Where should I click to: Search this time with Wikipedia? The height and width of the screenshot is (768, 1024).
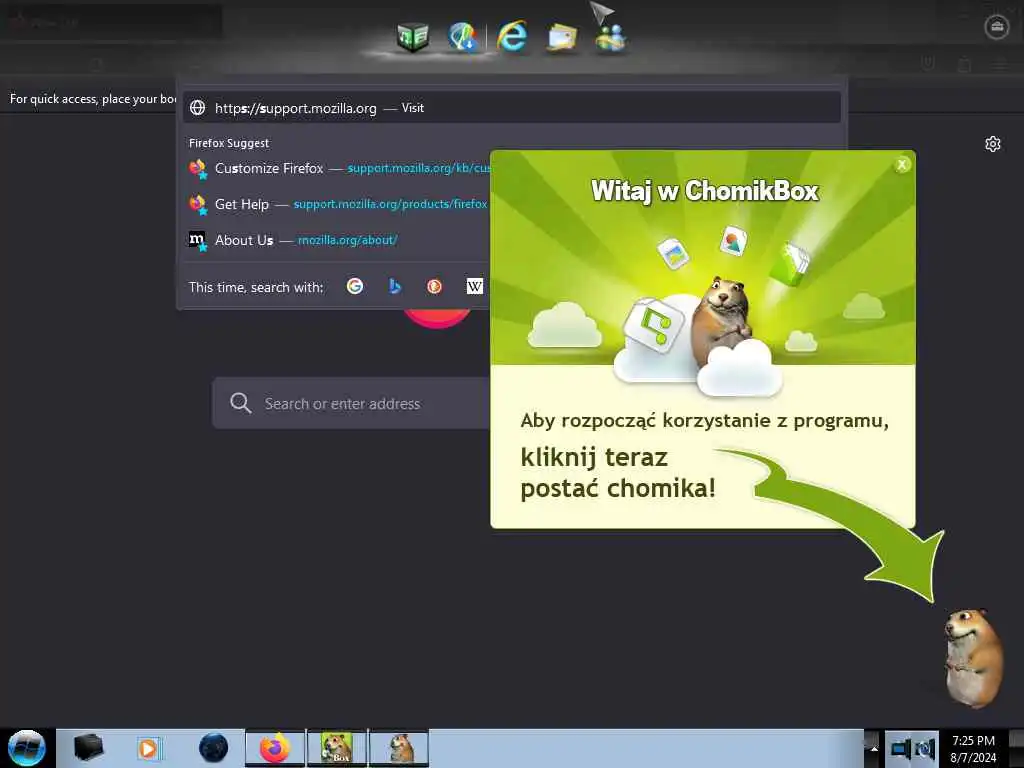point(475,286)
